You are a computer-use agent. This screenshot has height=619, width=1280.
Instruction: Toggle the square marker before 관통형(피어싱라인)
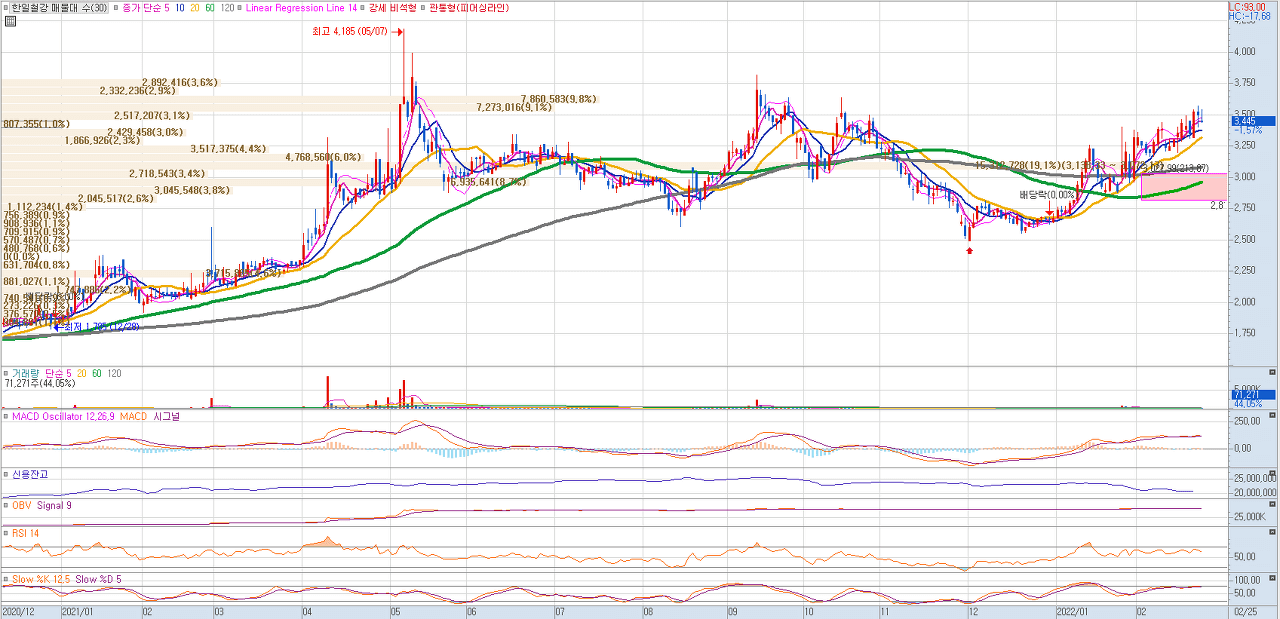point(422,7)
